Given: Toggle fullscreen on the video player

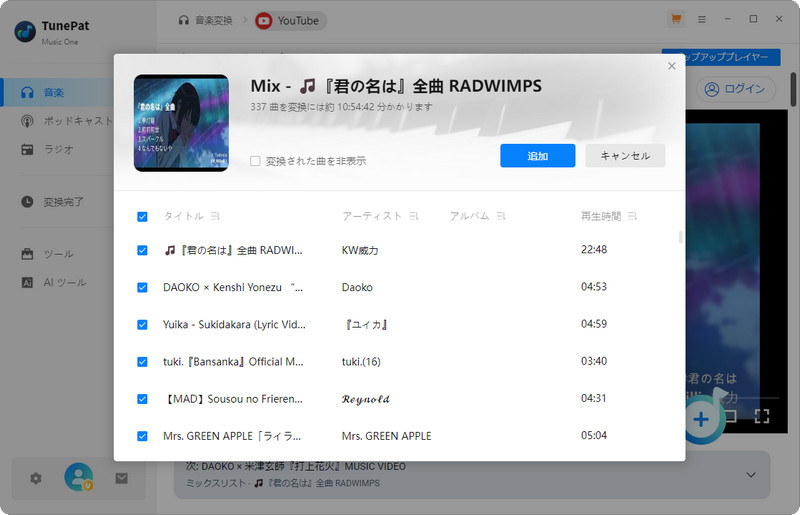Looking at the screenshot, I should (762, 416).
